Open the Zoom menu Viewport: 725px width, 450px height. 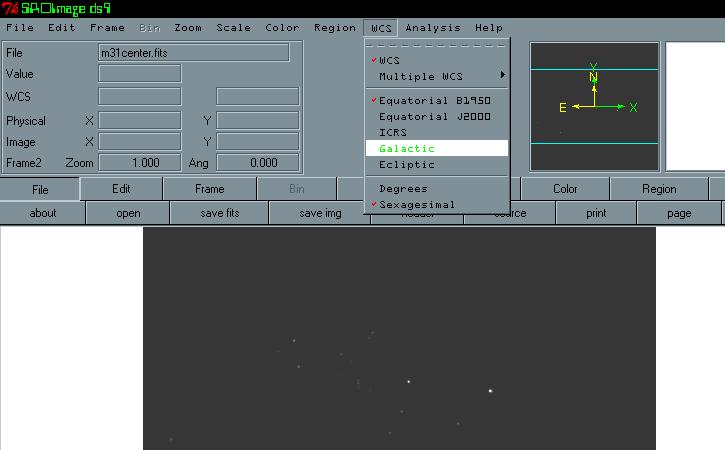tap(188, 28)
